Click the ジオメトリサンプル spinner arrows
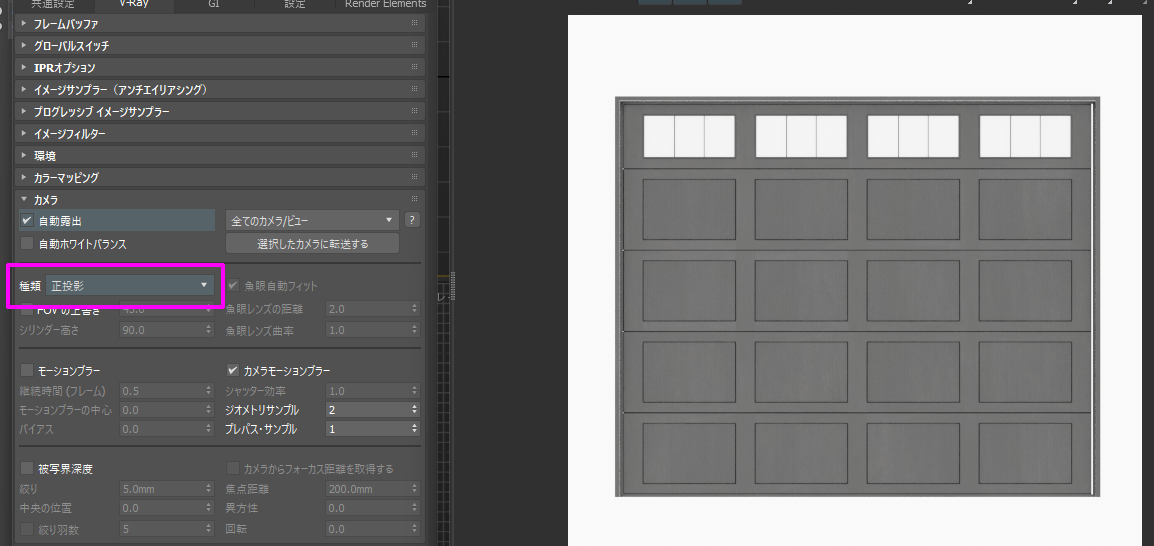The image size is (1154, 546). [414, 410]
